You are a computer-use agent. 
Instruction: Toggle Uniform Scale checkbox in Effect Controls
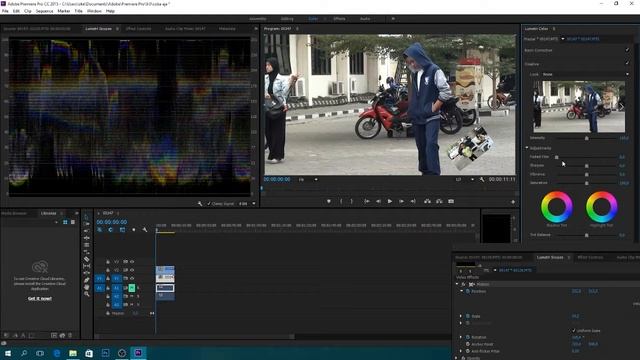click(x=573, y=330)
